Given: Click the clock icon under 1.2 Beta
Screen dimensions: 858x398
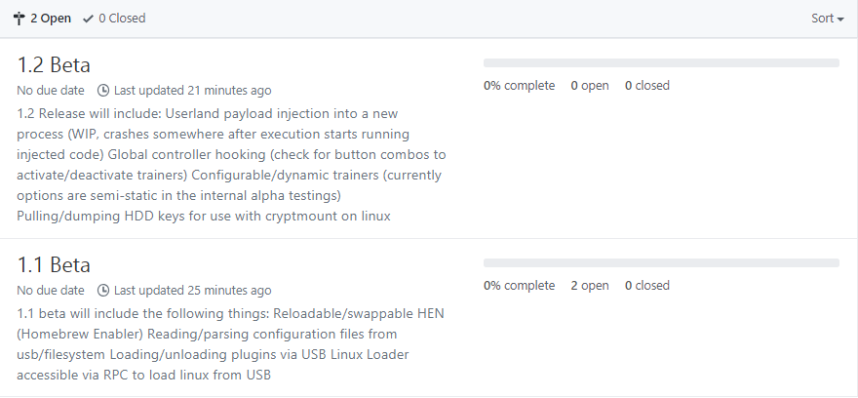Looking at the screenshot, I should pos(103,90).
